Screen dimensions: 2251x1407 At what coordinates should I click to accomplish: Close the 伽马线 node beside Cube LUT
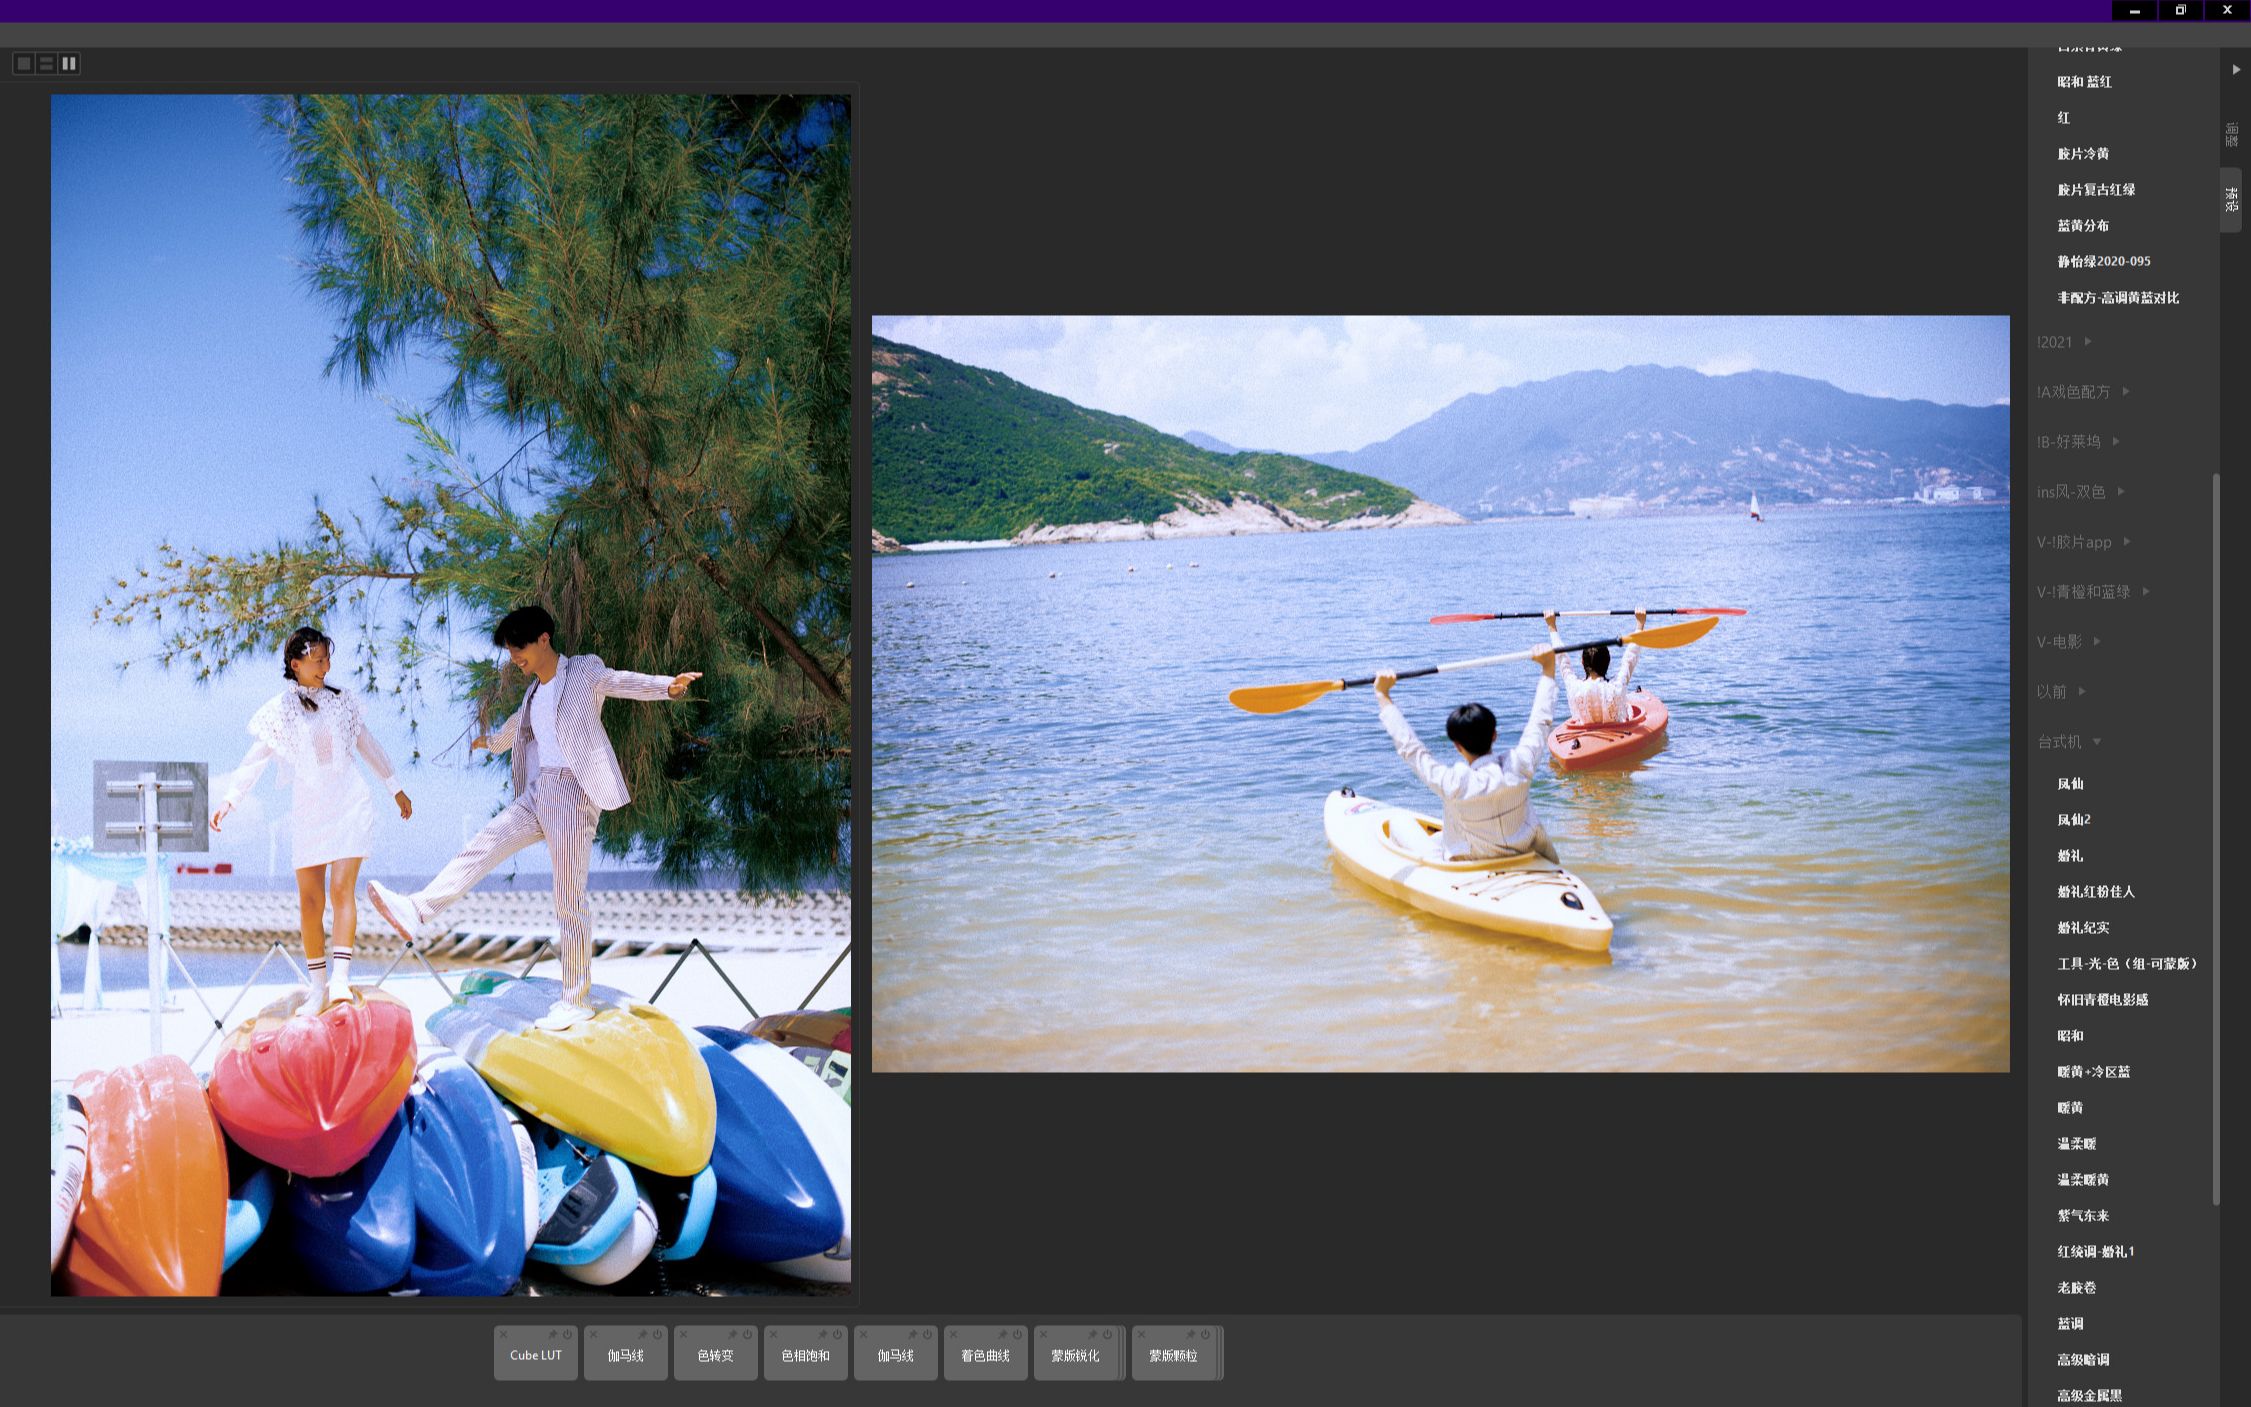tap(593, 1334)
